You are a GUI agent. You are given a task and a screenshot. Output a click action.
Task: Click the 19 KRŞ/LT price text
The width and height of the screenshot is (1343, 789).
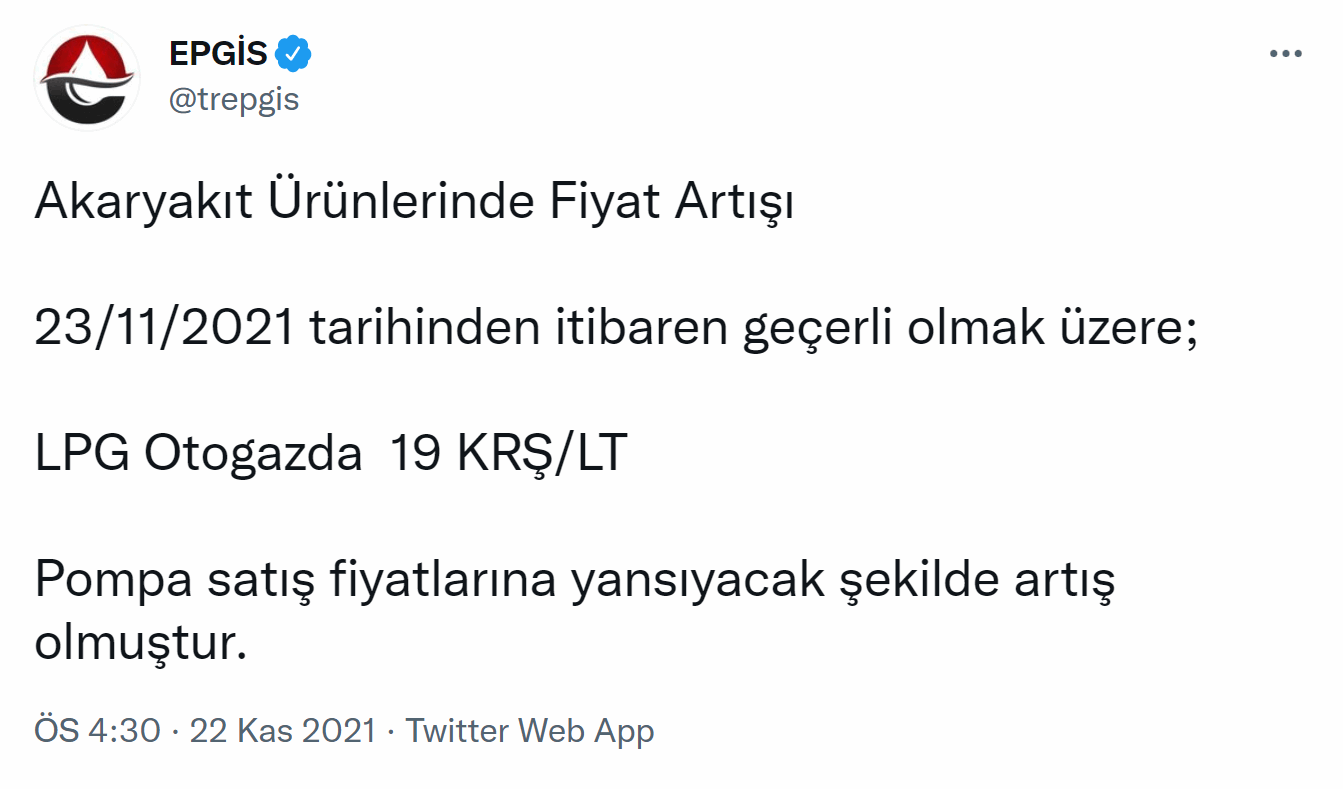pyautogui.click(x=508, y=455)
